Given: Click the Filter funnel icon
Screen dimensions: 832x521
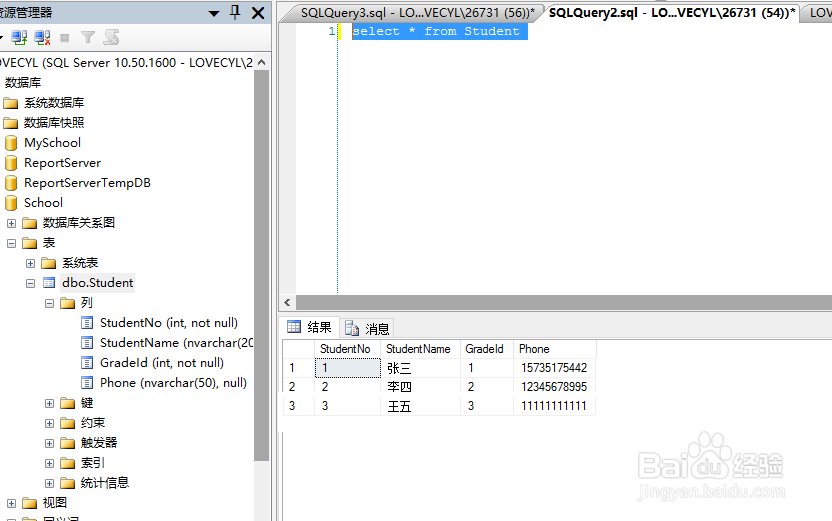Looking at the screenshot, I should click(x=88, y=37).
